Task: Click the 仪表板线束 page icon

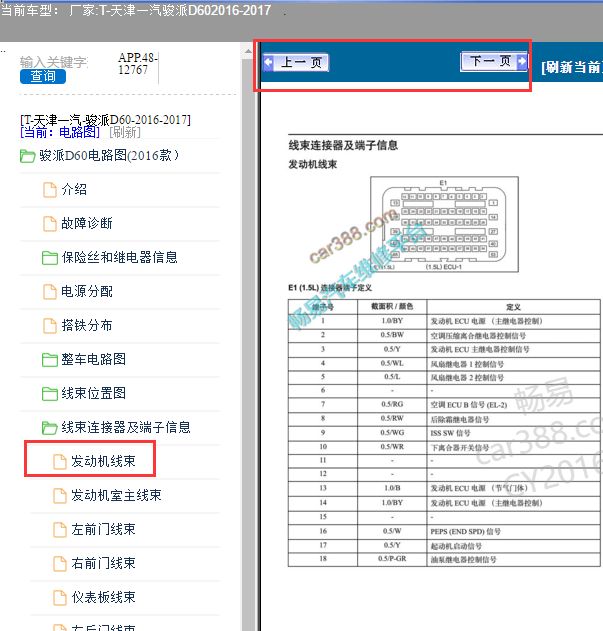Action: [x=60, y=598]
